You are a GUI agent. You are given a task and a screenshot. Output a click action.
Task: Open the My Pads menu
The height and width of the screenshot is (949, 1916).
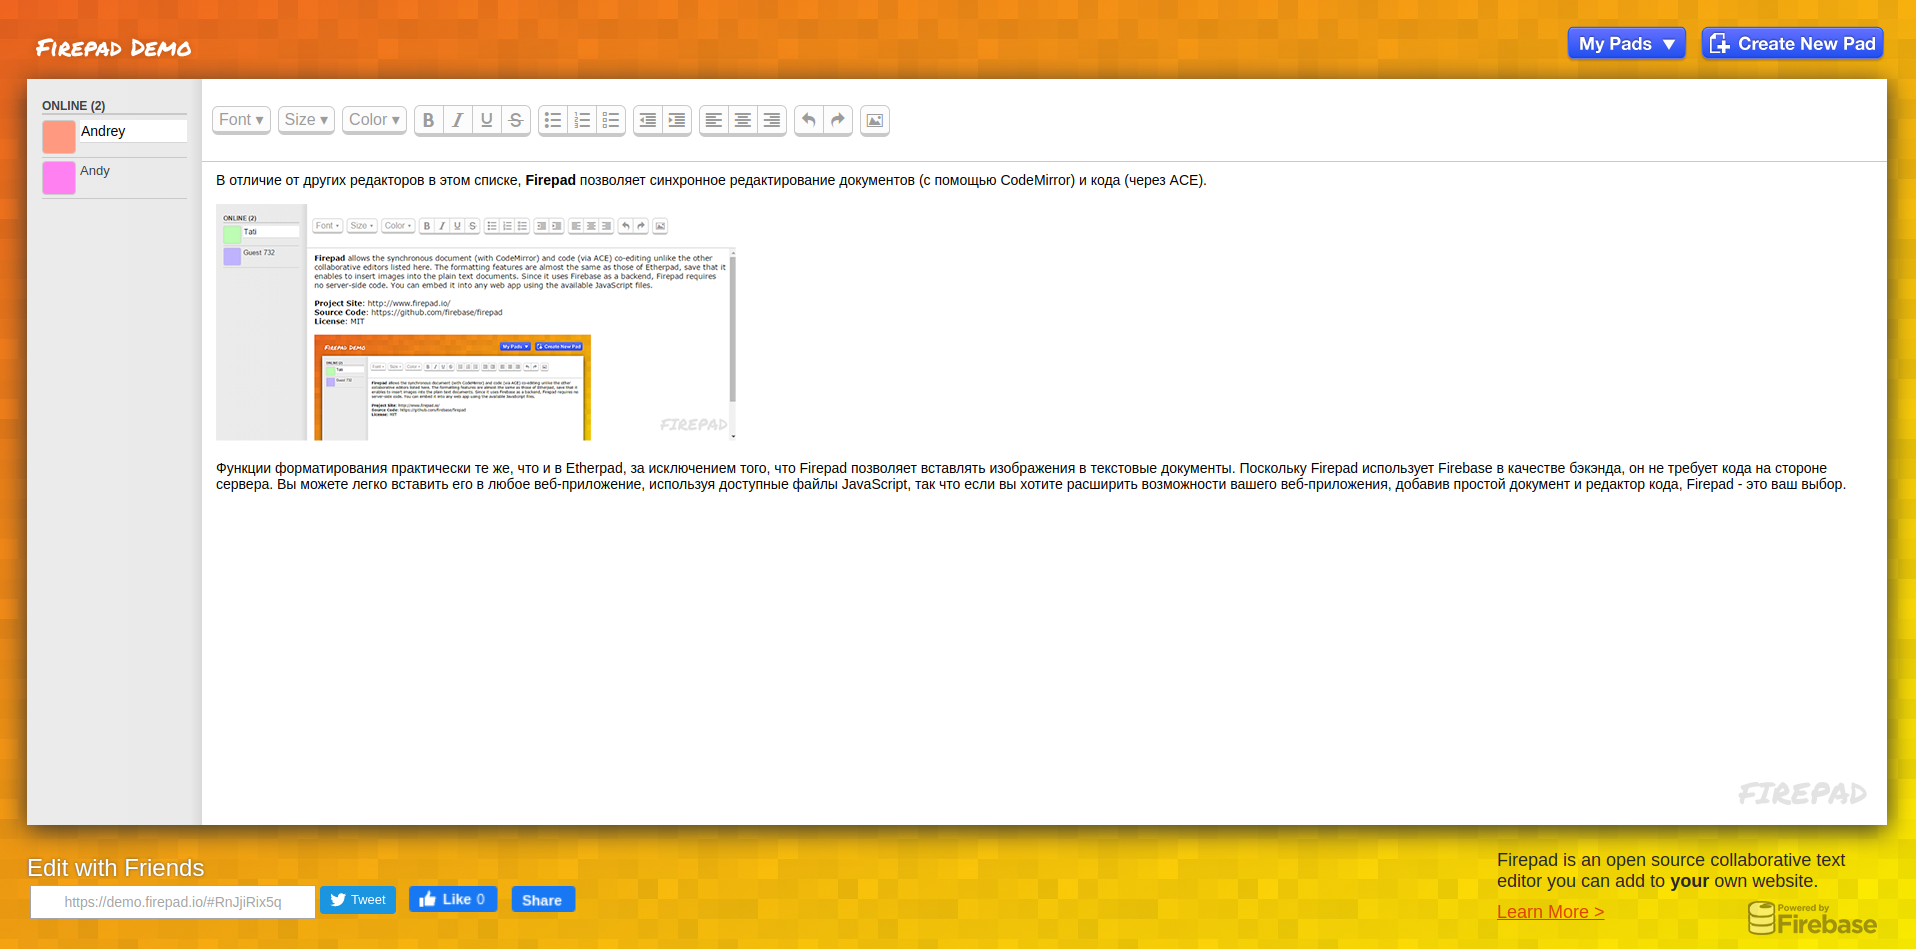[x=1626, y=44]
